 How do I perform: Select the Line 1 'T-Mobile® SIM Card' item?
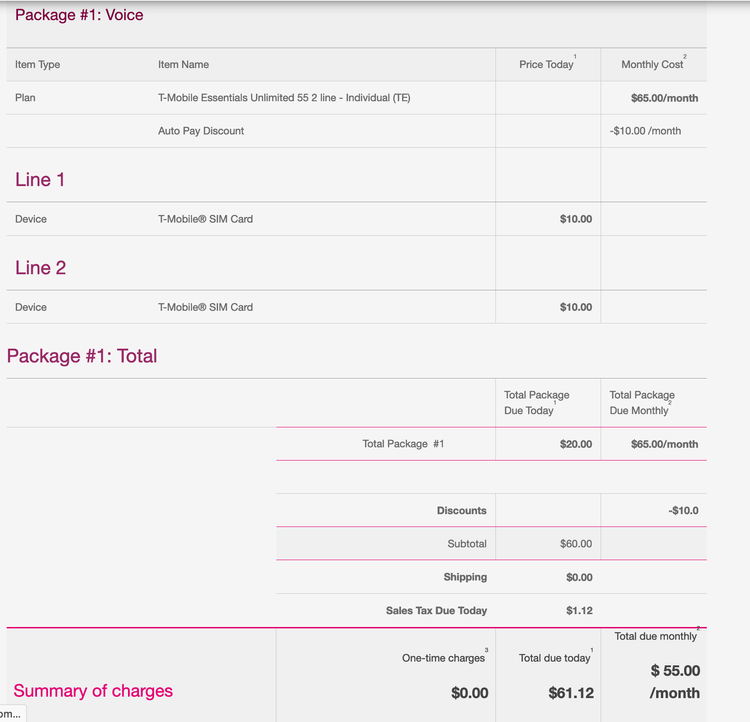click(205, 219)
